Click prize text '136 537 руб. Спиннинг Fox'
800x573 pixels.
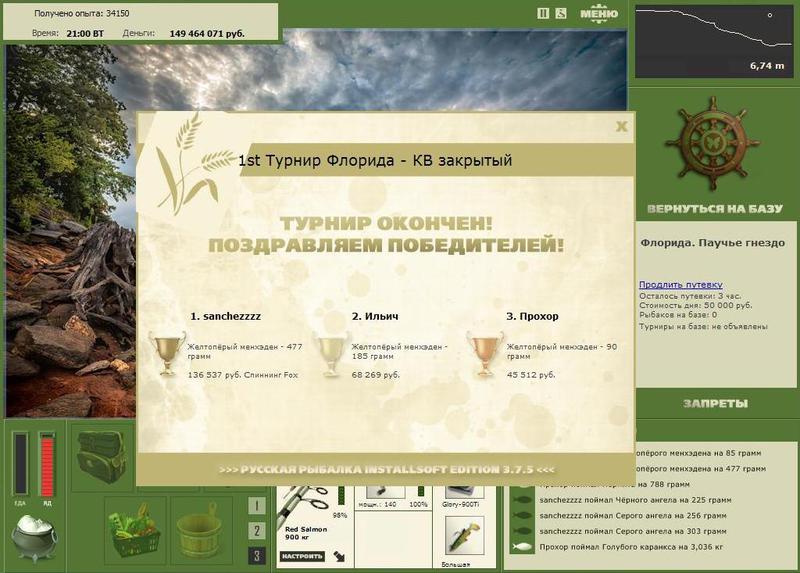[243, 375]
